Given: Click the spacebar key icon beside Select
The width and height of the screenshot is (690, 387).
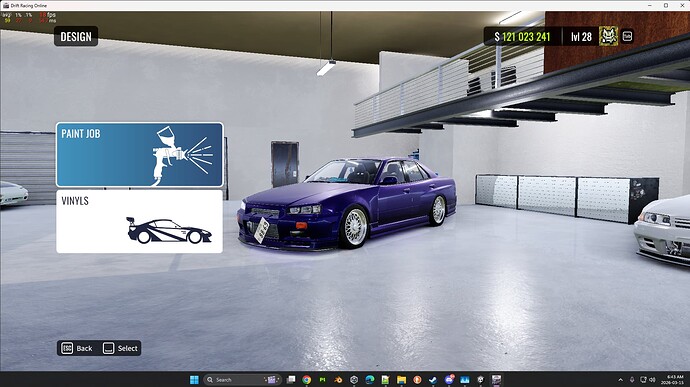Looking at the screenshot, I should tap(108, 348).
